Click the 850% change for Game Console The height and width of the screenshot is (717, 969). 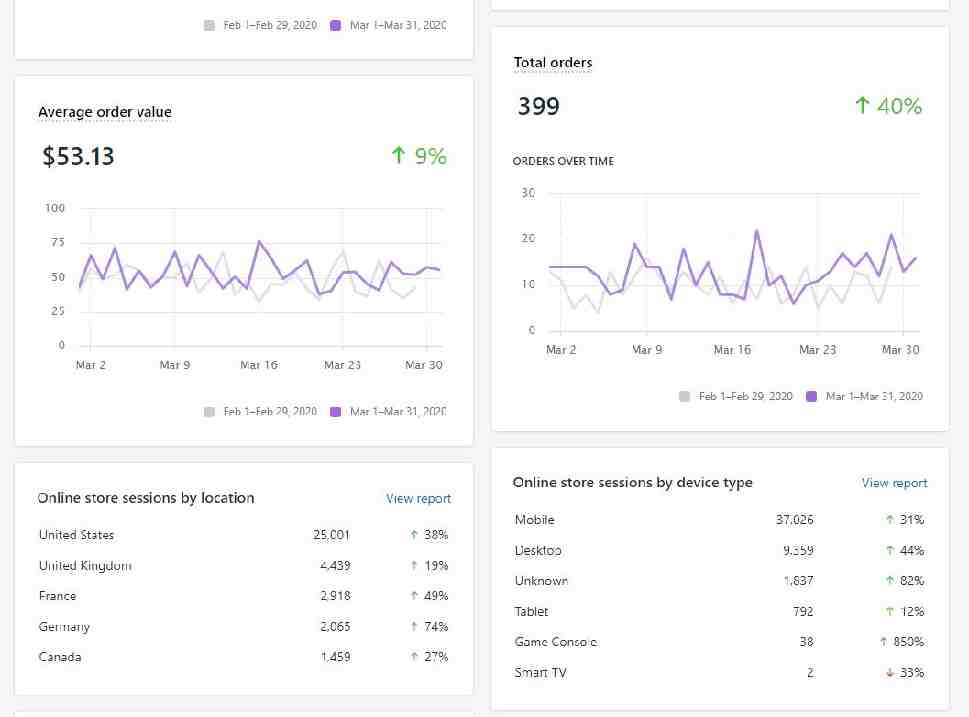(908, 642)
